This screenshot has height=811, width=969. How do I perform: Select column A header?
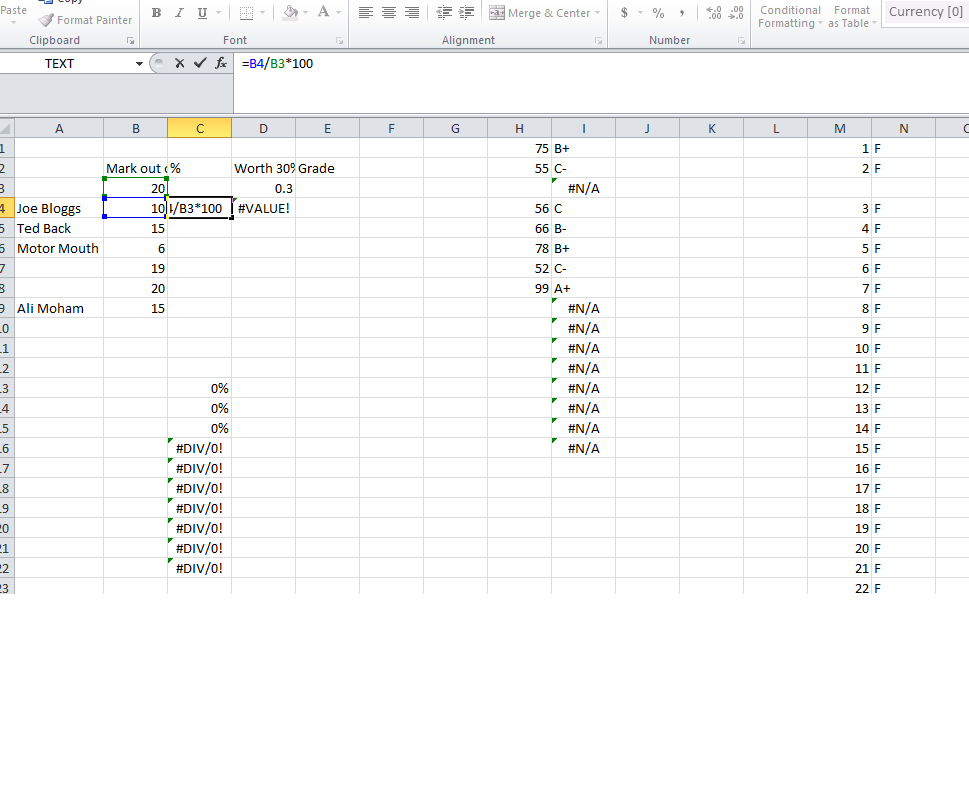[x=59, y=129]
